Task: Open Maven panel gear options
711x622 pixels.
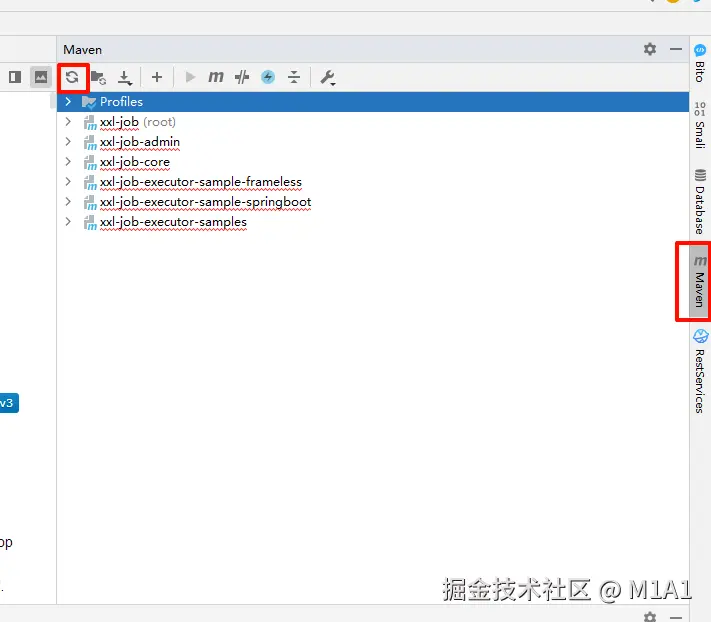Action: (650, 49)
